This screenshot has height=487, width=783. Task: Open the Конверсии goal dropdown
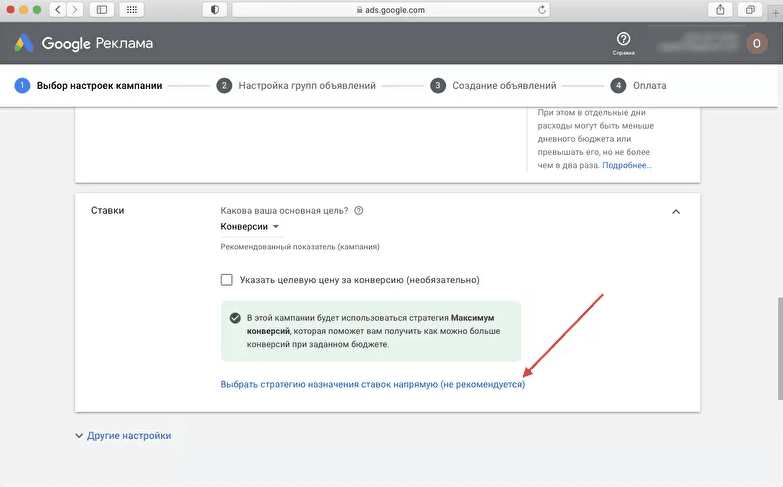(x=250, y=226)
